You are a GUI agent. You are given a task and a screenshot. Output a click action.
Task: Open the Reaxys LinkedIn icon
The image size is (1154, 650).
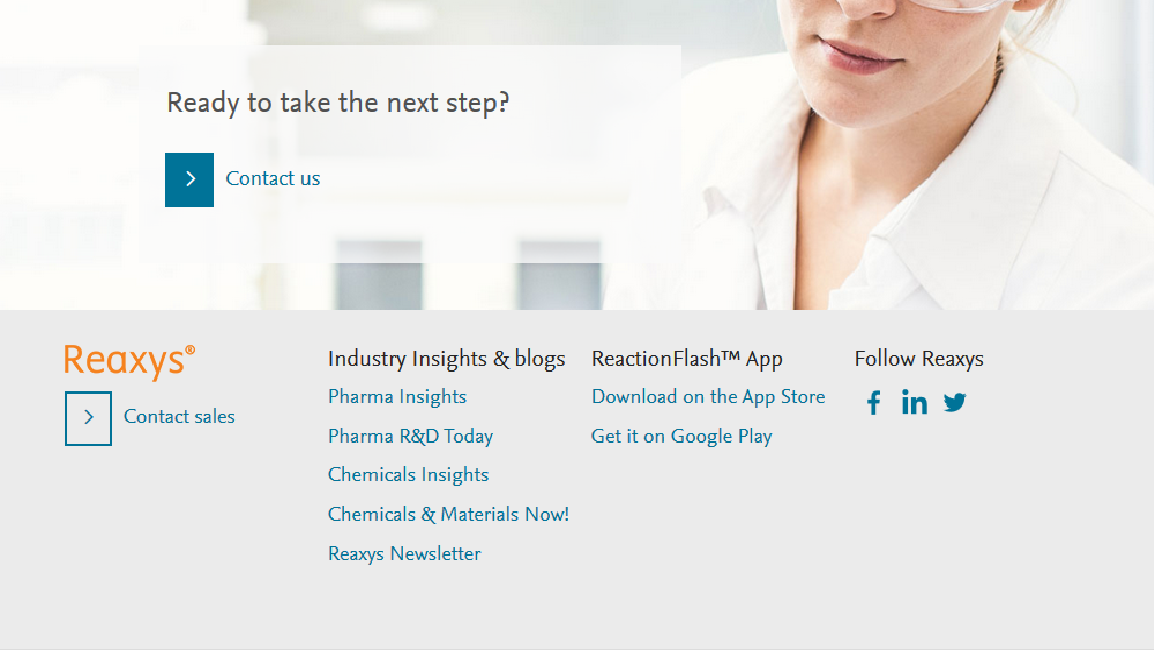(914, 402)
